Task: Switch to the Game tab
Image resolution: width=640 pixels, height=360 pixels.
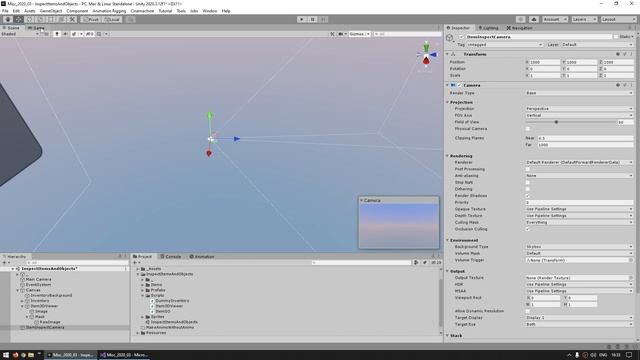Action: pyautogui.click(x=36, y=28)
